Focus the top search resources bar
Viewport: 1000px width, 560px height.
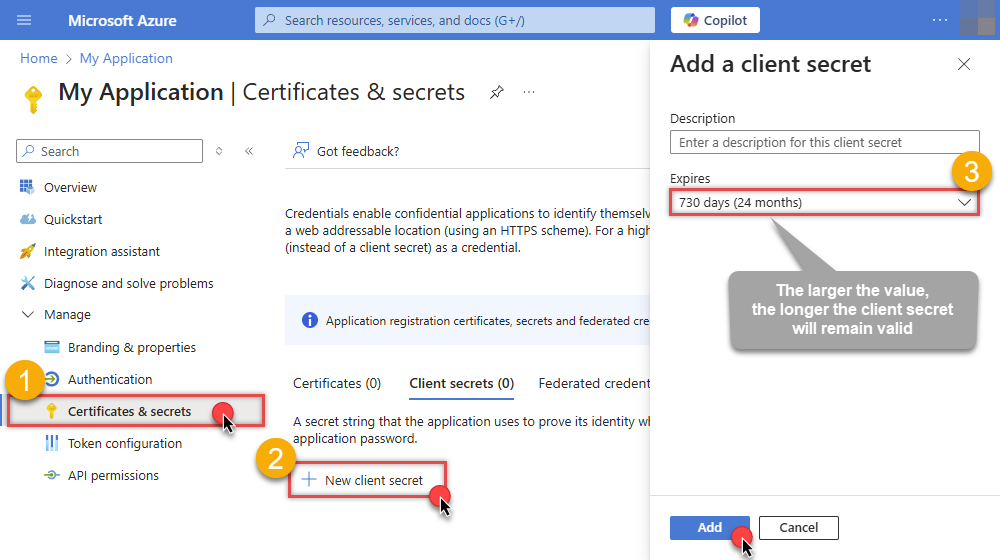455,20
